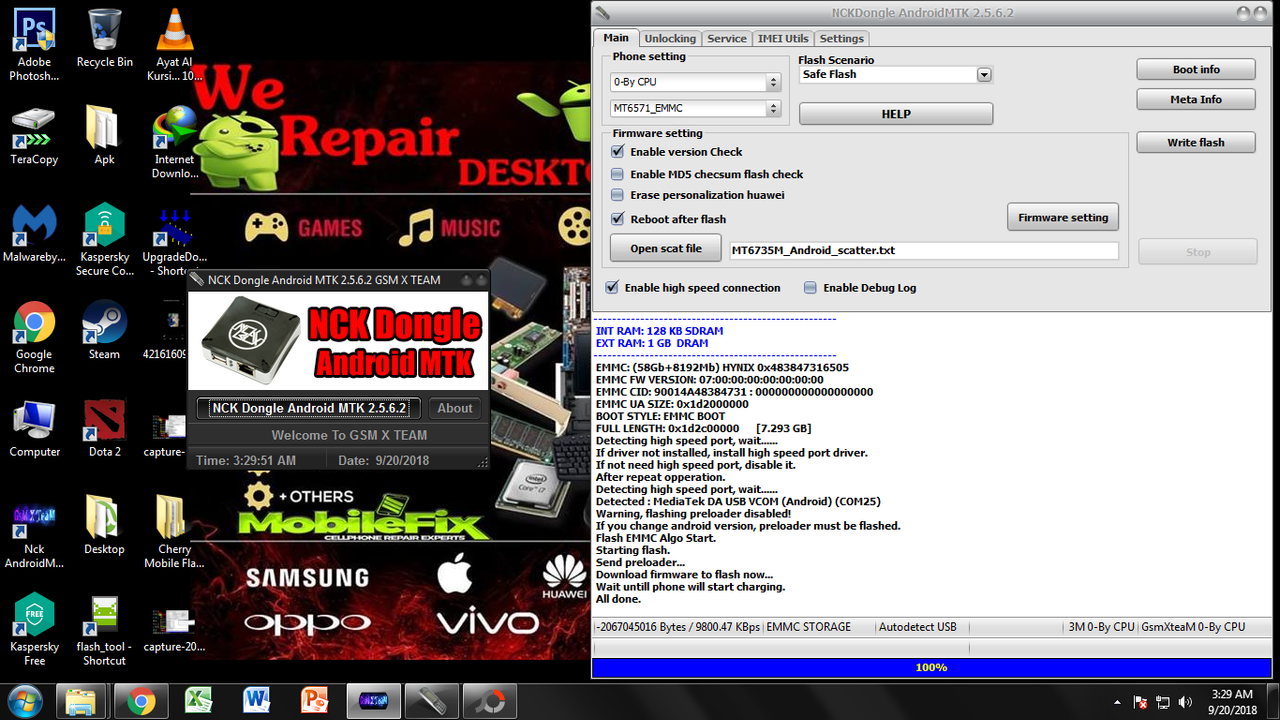Screen dimensions: 1280x720
Task: Select the 'All done.' log line
Action: coord(620,599)
